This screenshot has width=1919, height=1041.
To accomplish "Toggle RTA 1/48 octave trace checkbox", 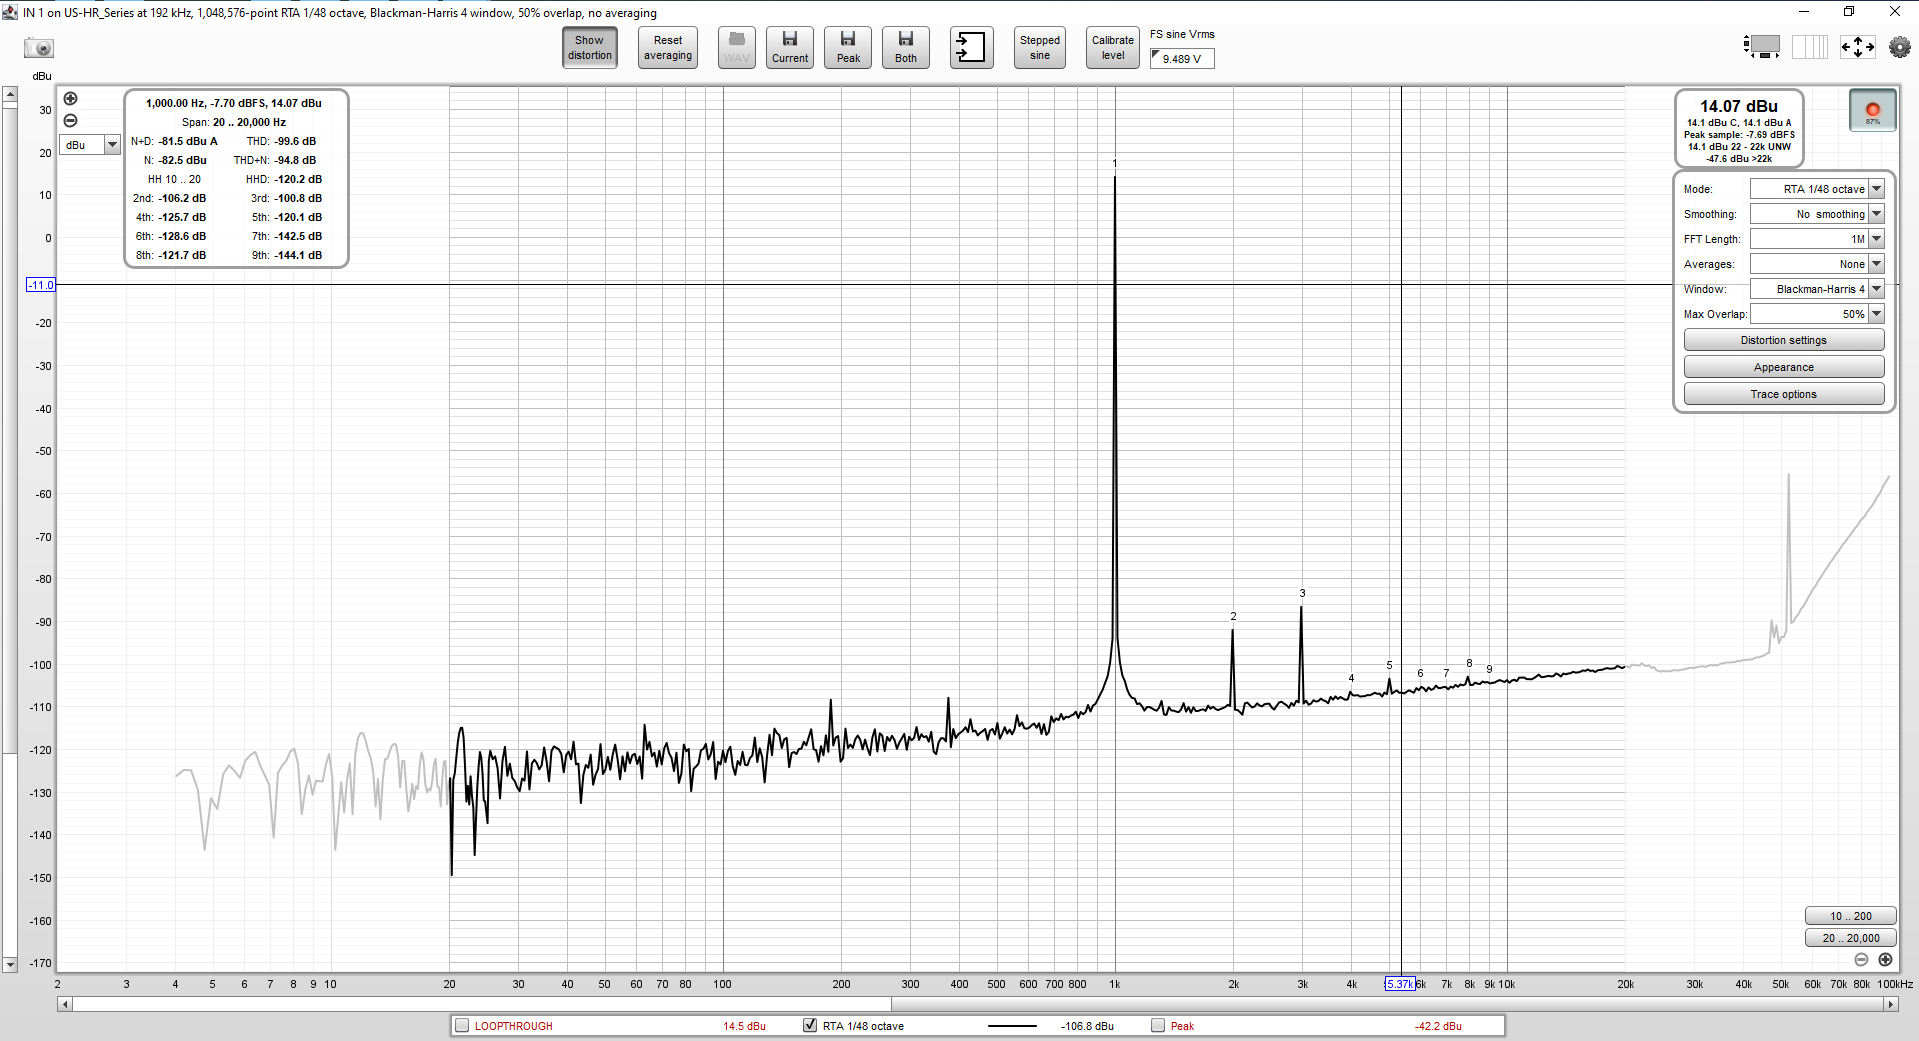I will pos(810,1026).
